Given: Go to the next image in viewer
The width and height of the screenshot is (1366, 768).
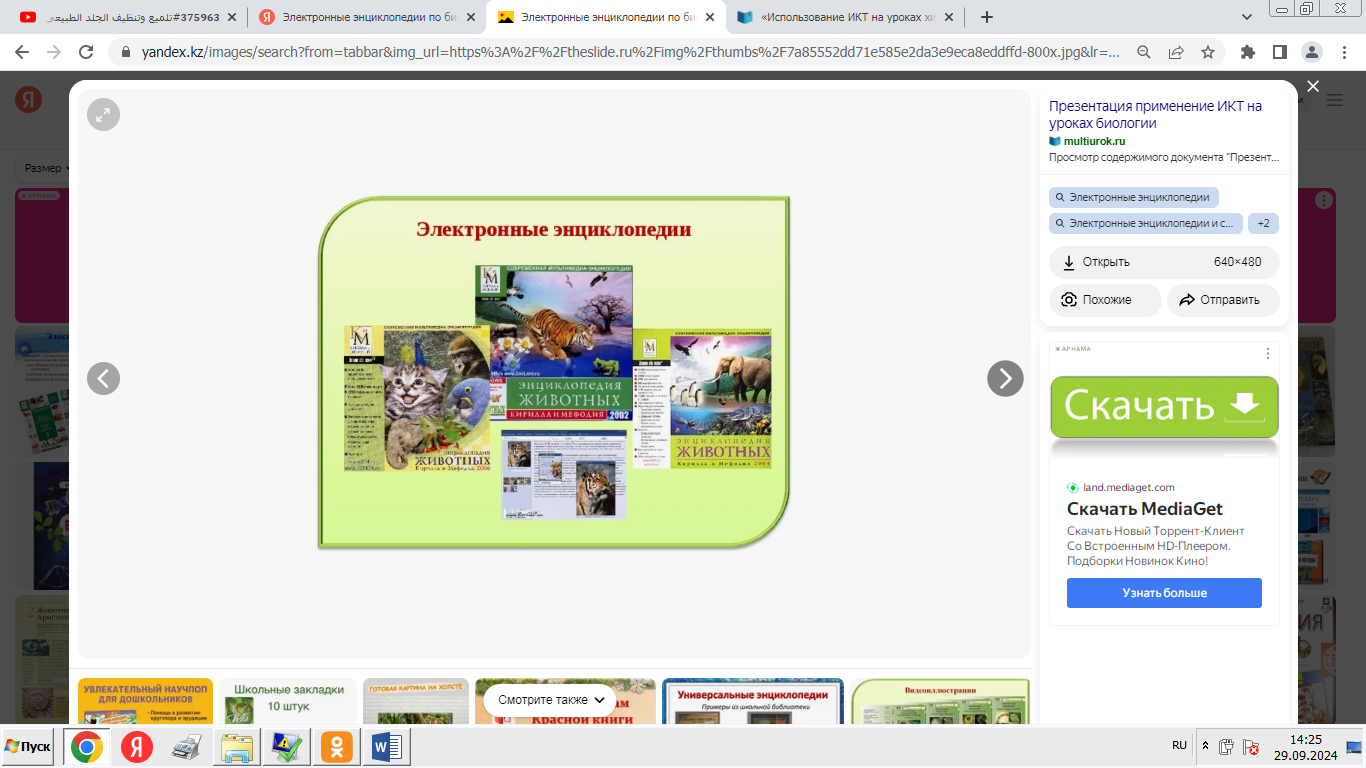Looking at the screenshot, I should [x=1005, y=378].
